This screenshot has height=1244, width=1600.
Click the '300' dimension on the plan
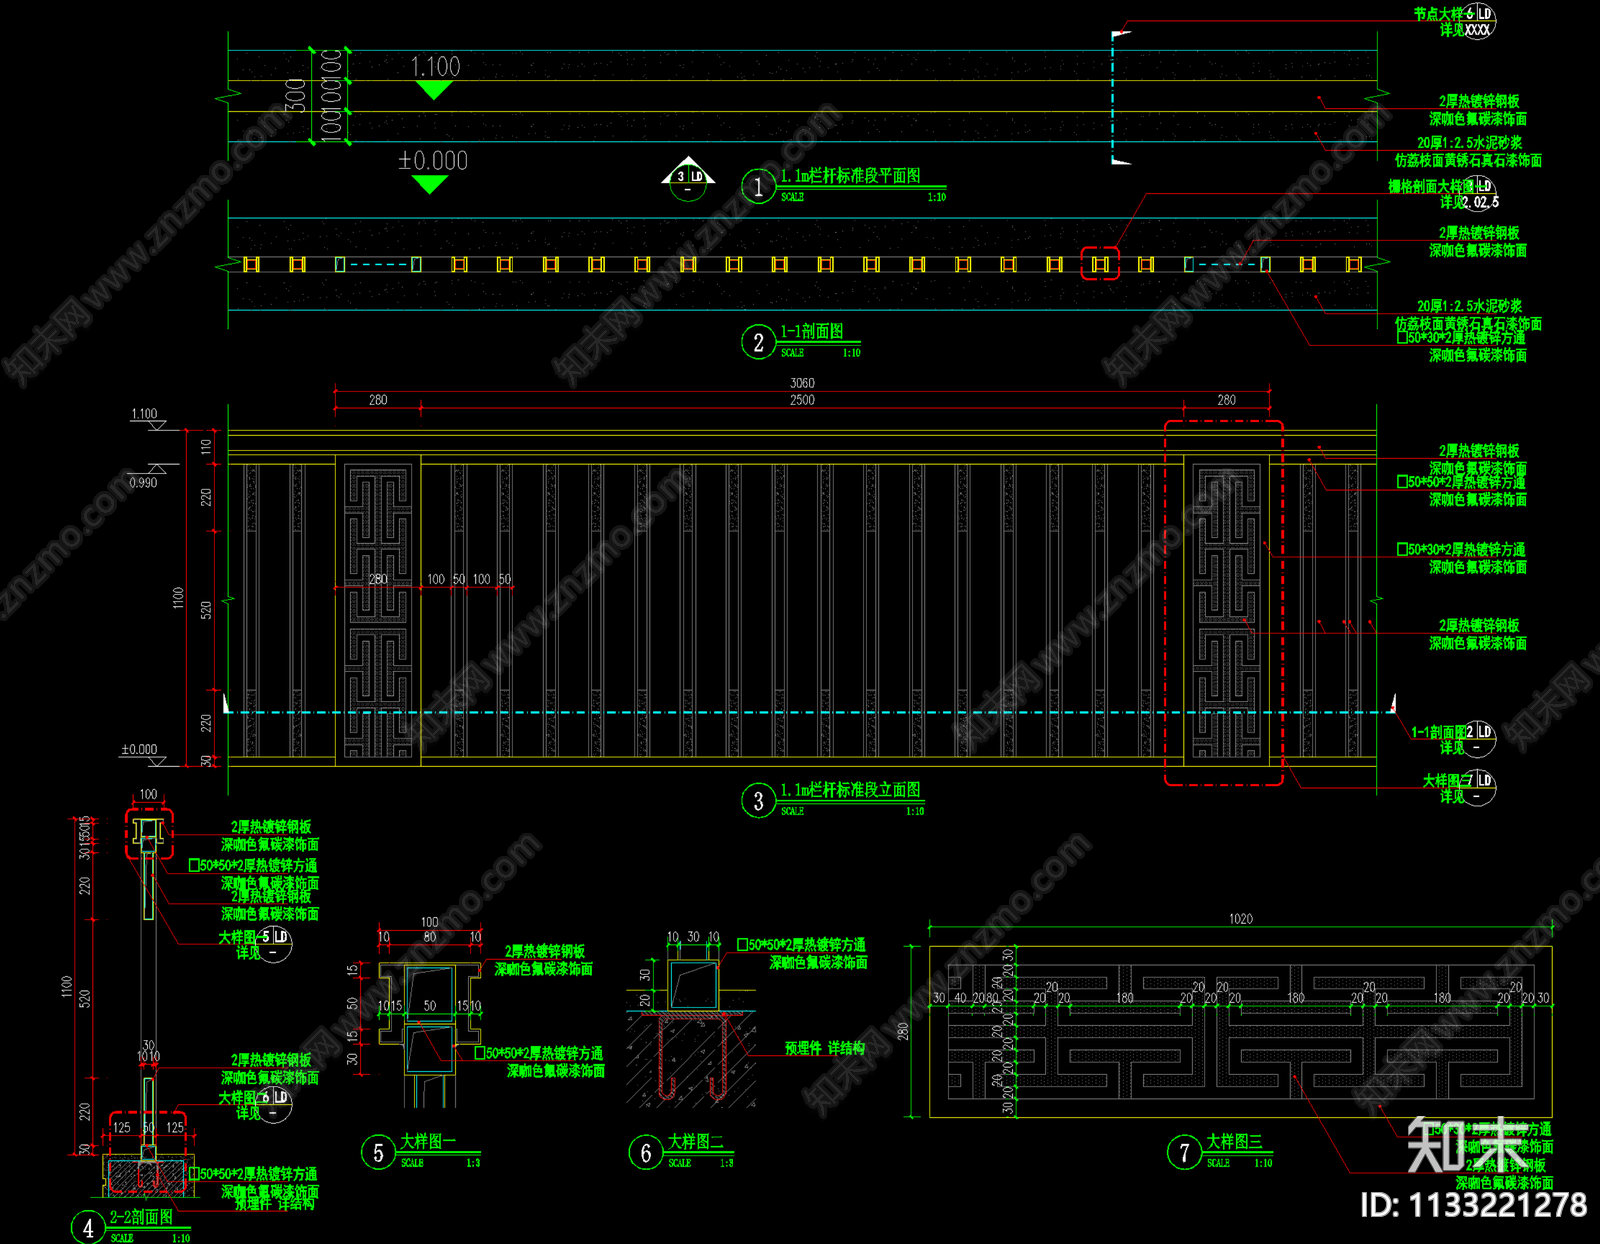(295, 96)
